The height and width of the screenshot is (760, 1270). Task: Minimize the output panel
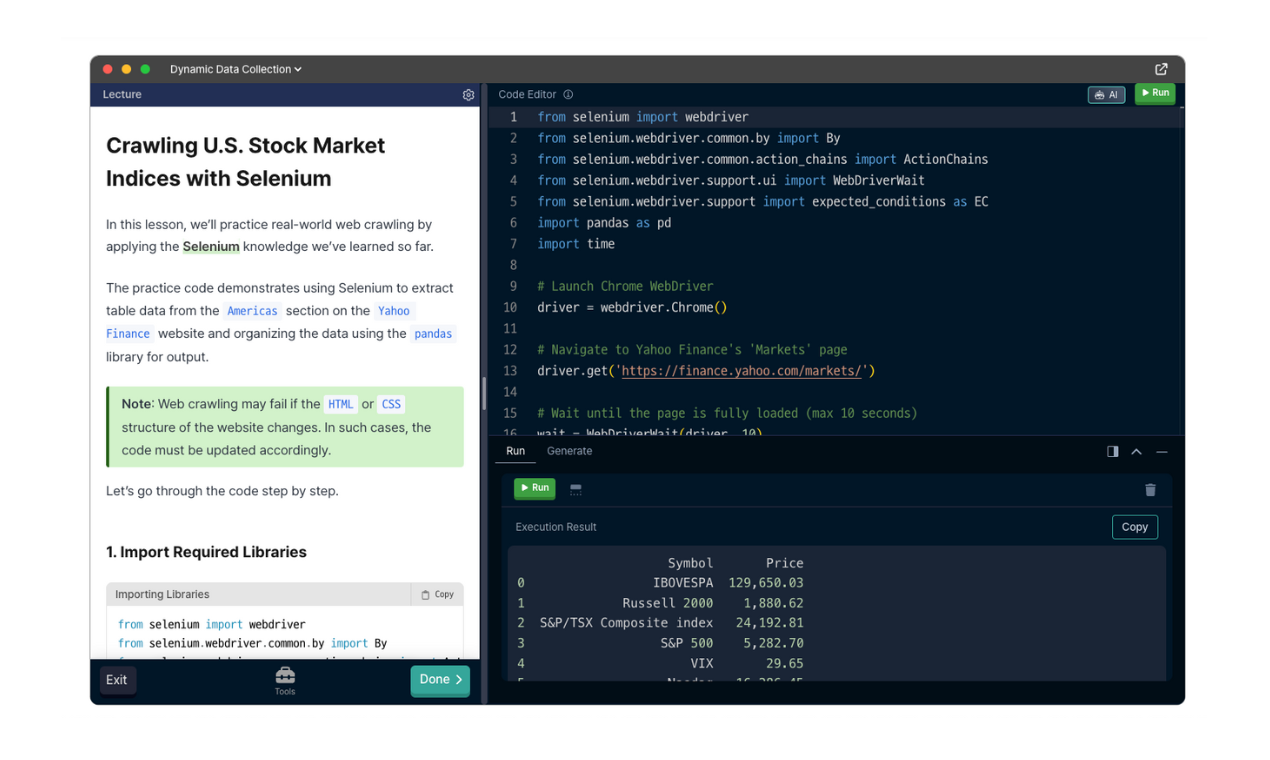click(x=1161, y=452)
